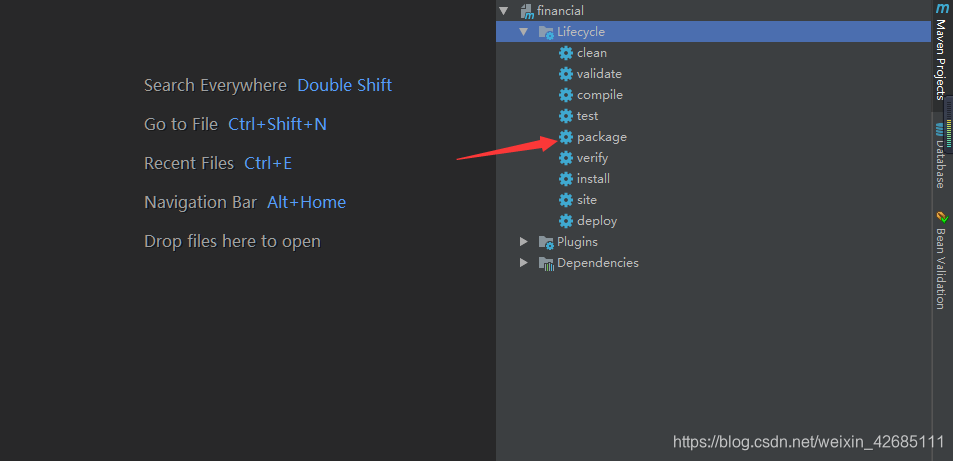The width and height of the screenshot is (953, 461).
Task: Click the Lifecycle folder icon
Action: [x=546, y=32]
